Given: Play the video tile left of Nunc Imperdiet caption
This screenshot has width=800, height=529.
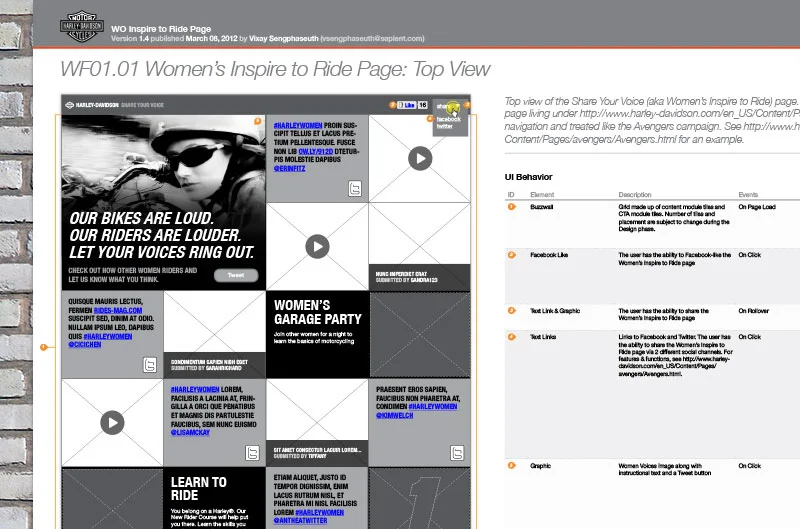Looking at the screenshot, I should coord(317,246).
